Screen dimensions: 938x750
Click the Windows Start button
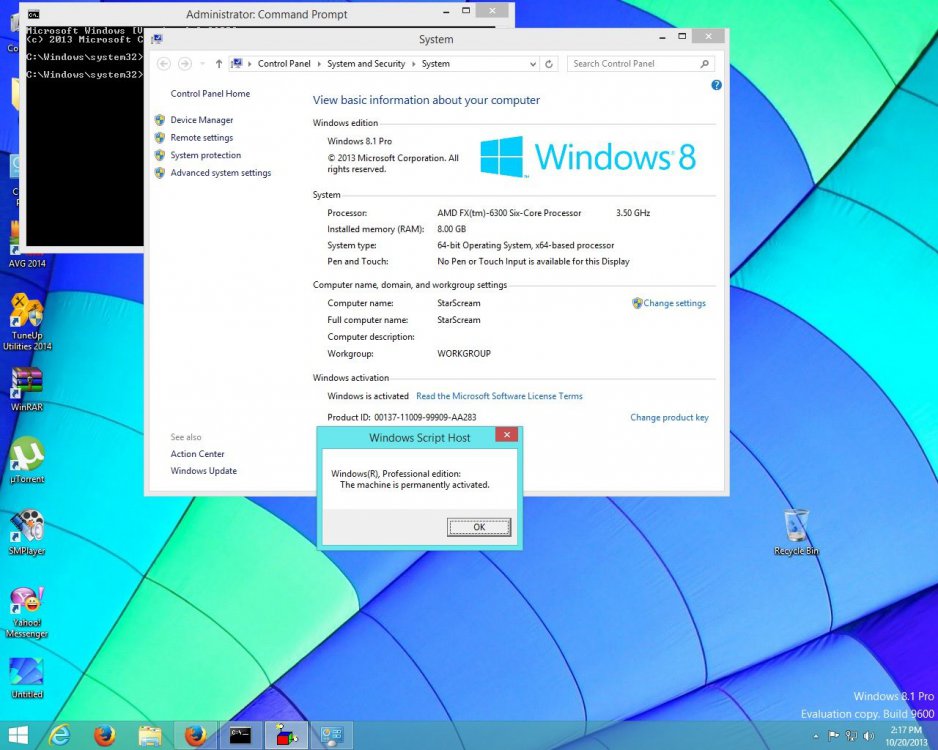click(17, 735)
